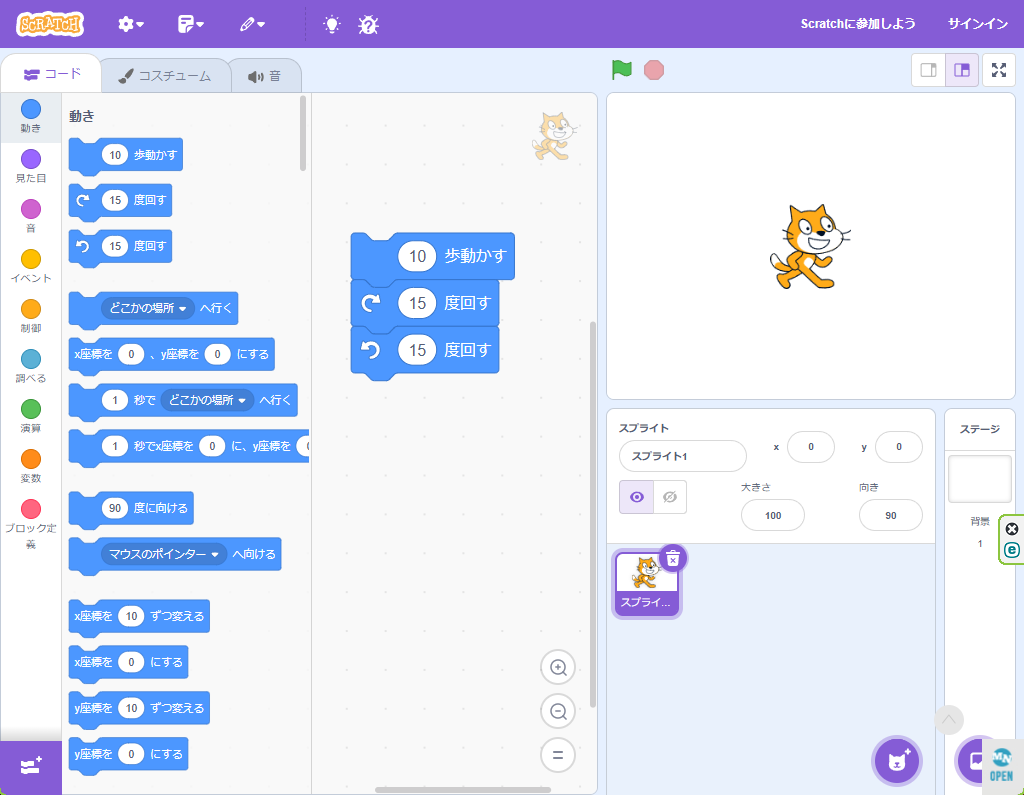
Task: Open どこかの場所 dropdown in 1秒で block
Action: pyautogui.click(x=207, y=400)
